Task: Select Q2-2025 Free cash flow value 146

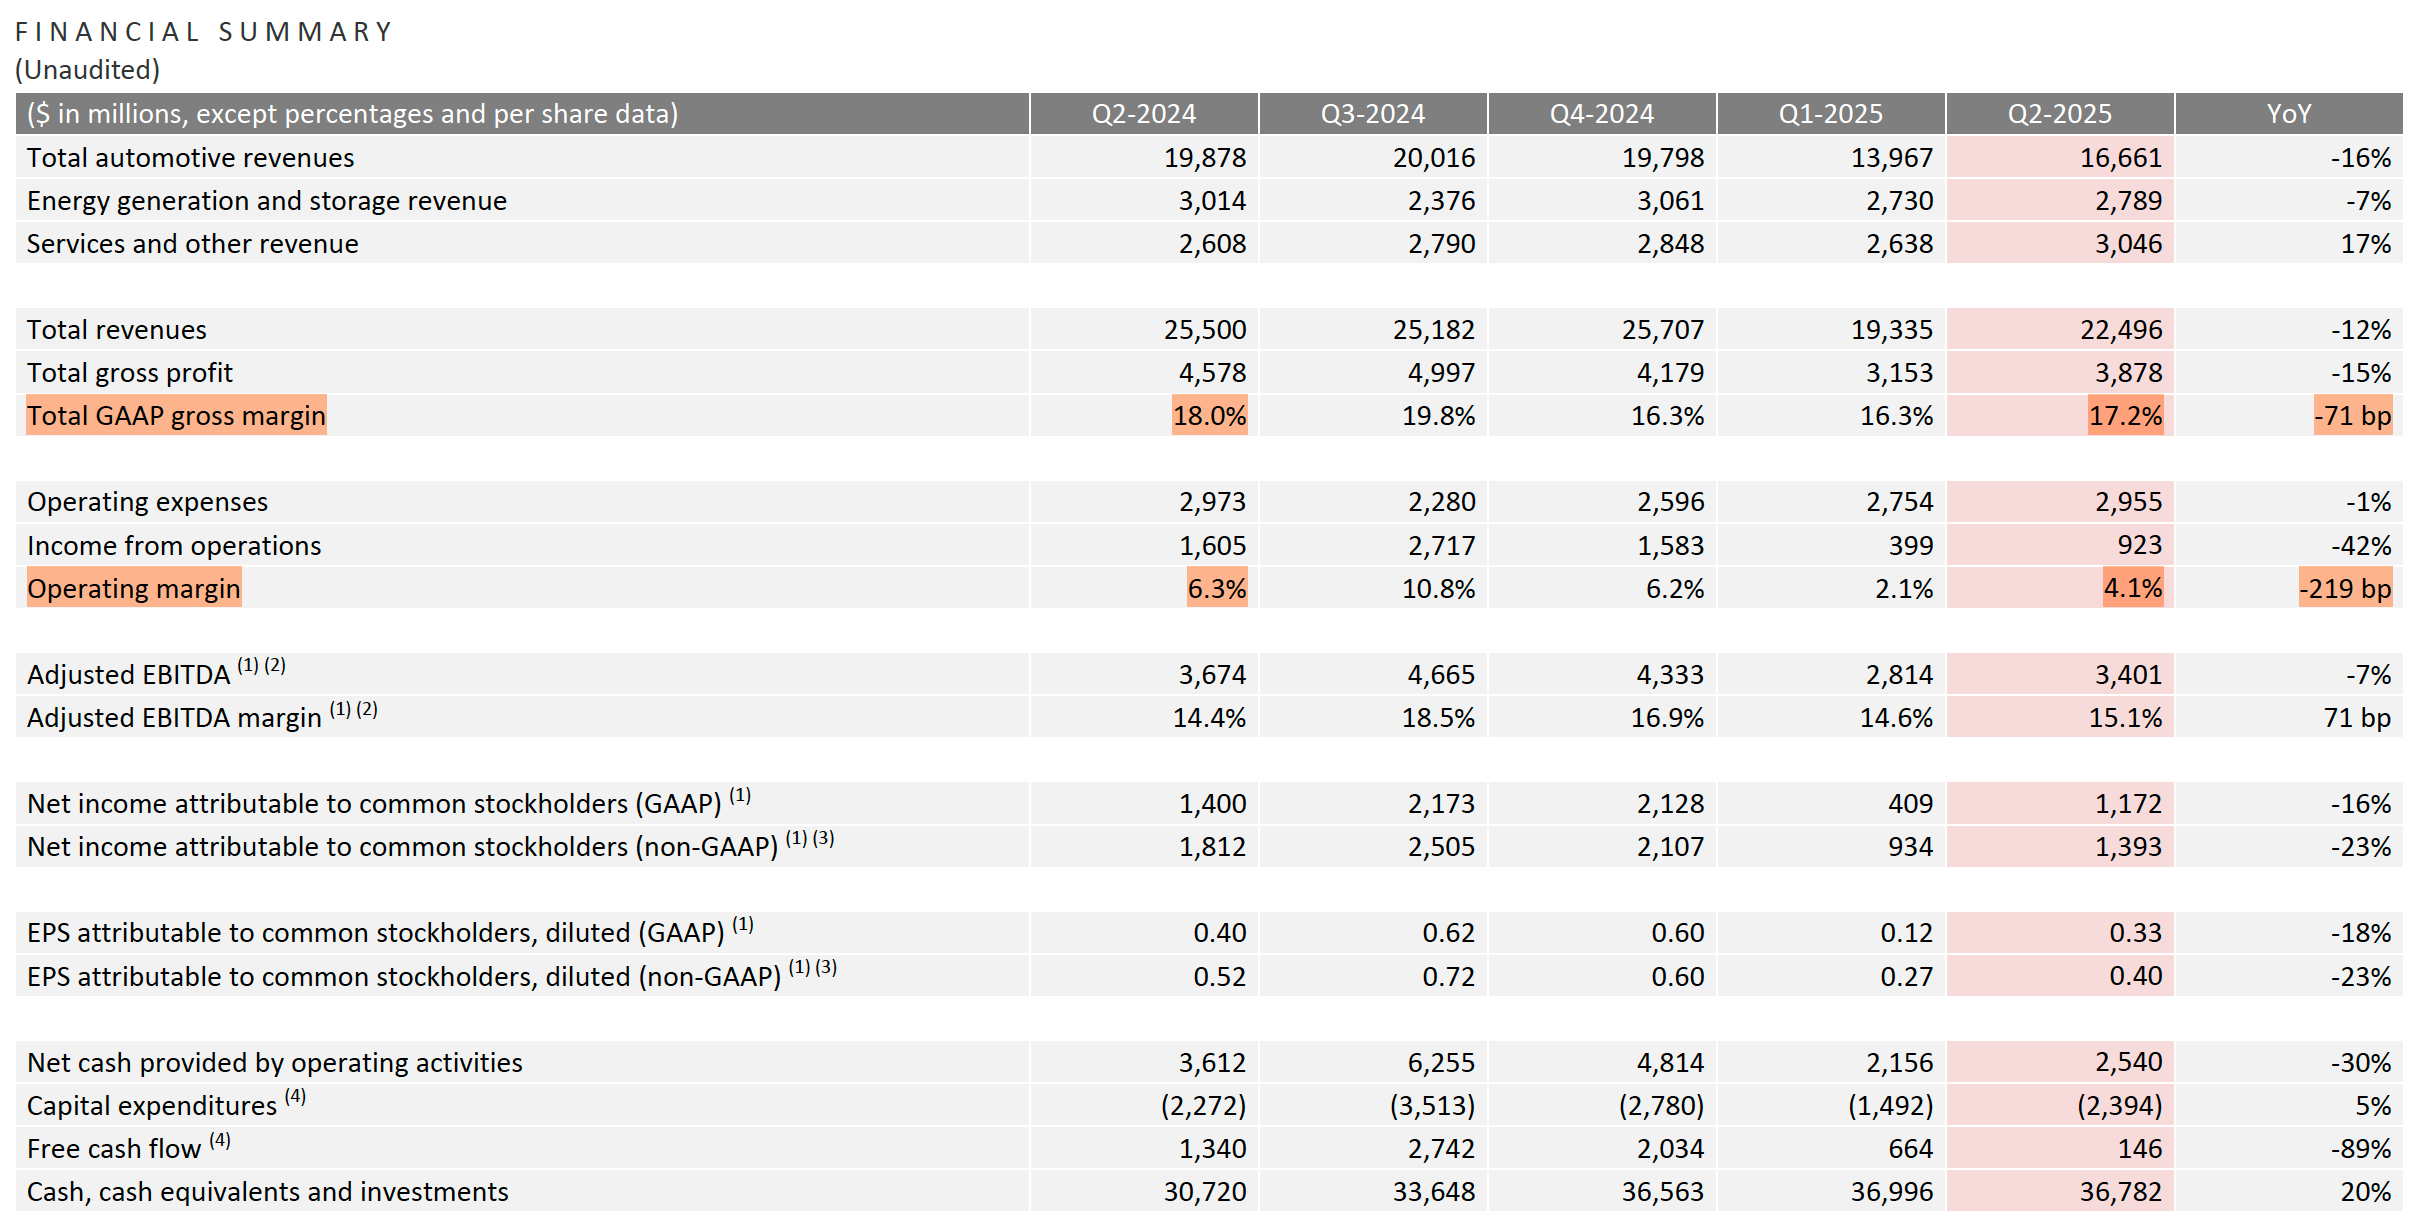Action: pos(2139,1149)
